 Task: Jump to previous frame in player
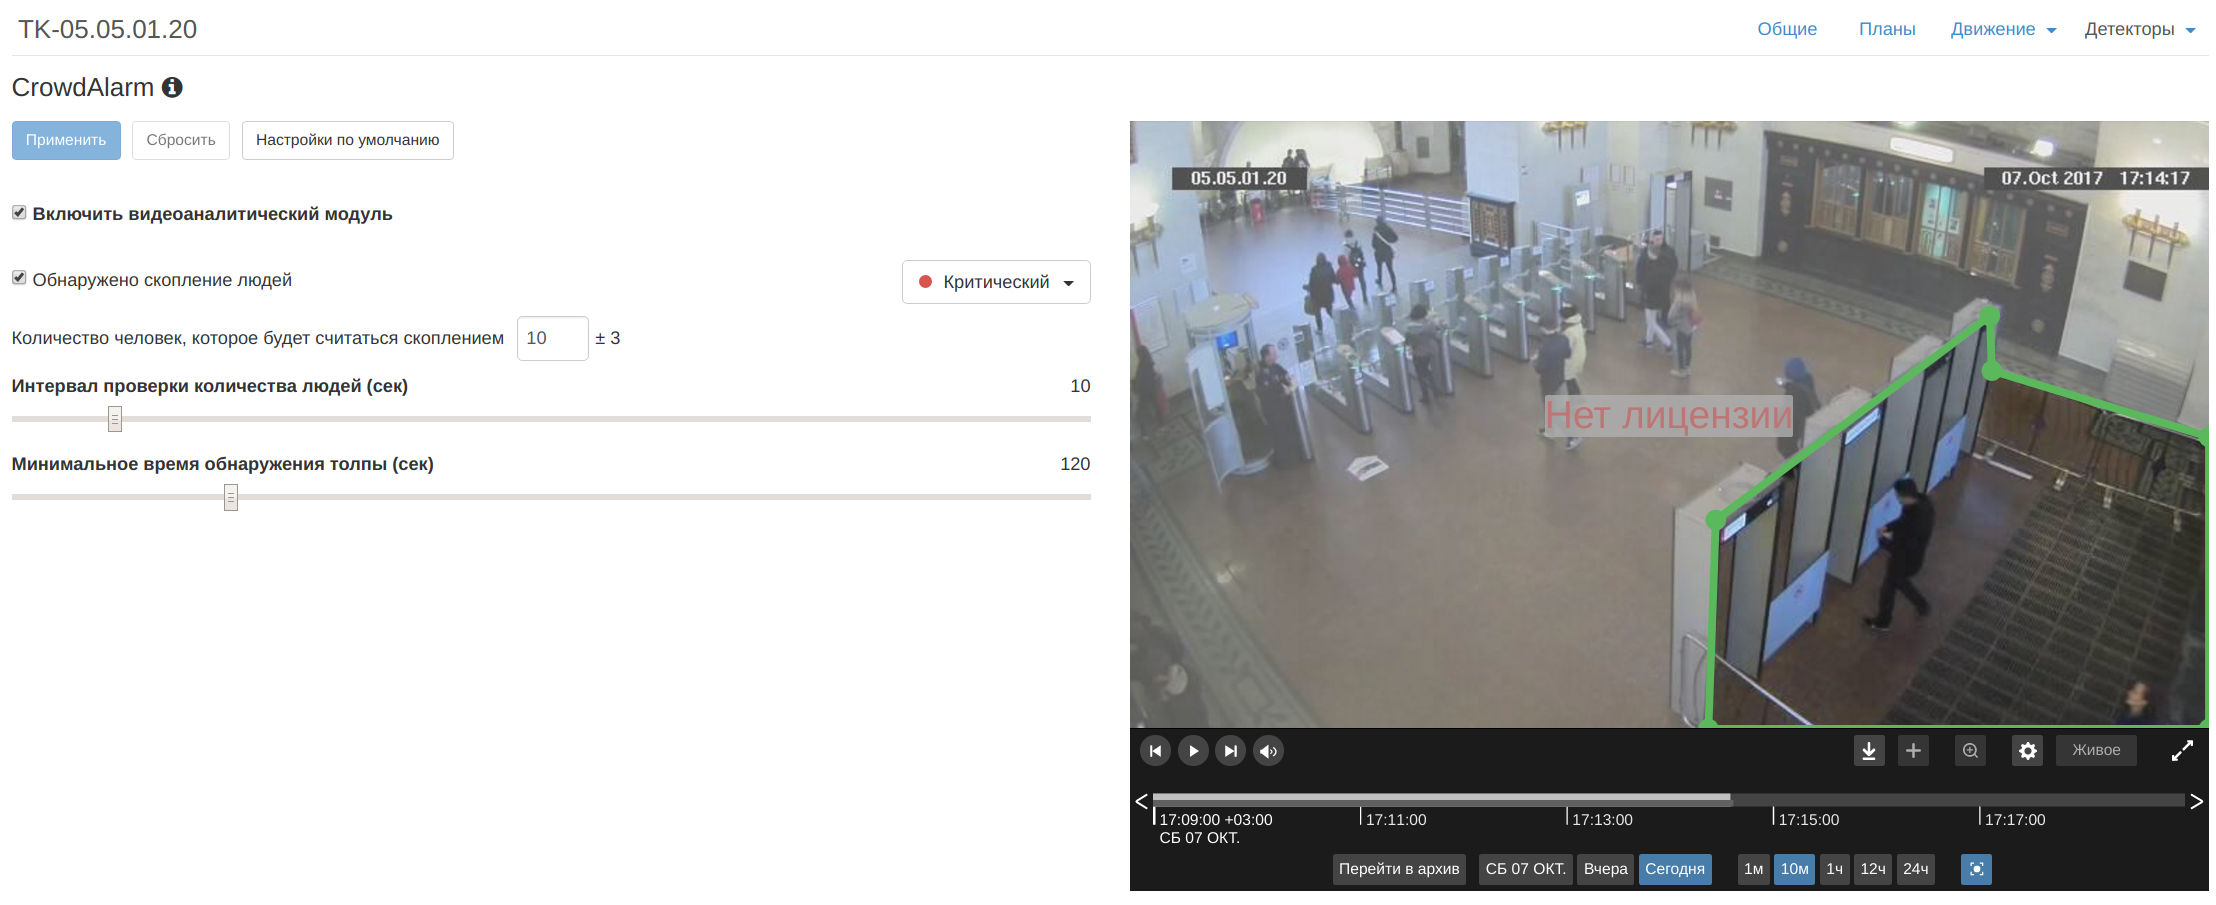(x=1155, y=751)
